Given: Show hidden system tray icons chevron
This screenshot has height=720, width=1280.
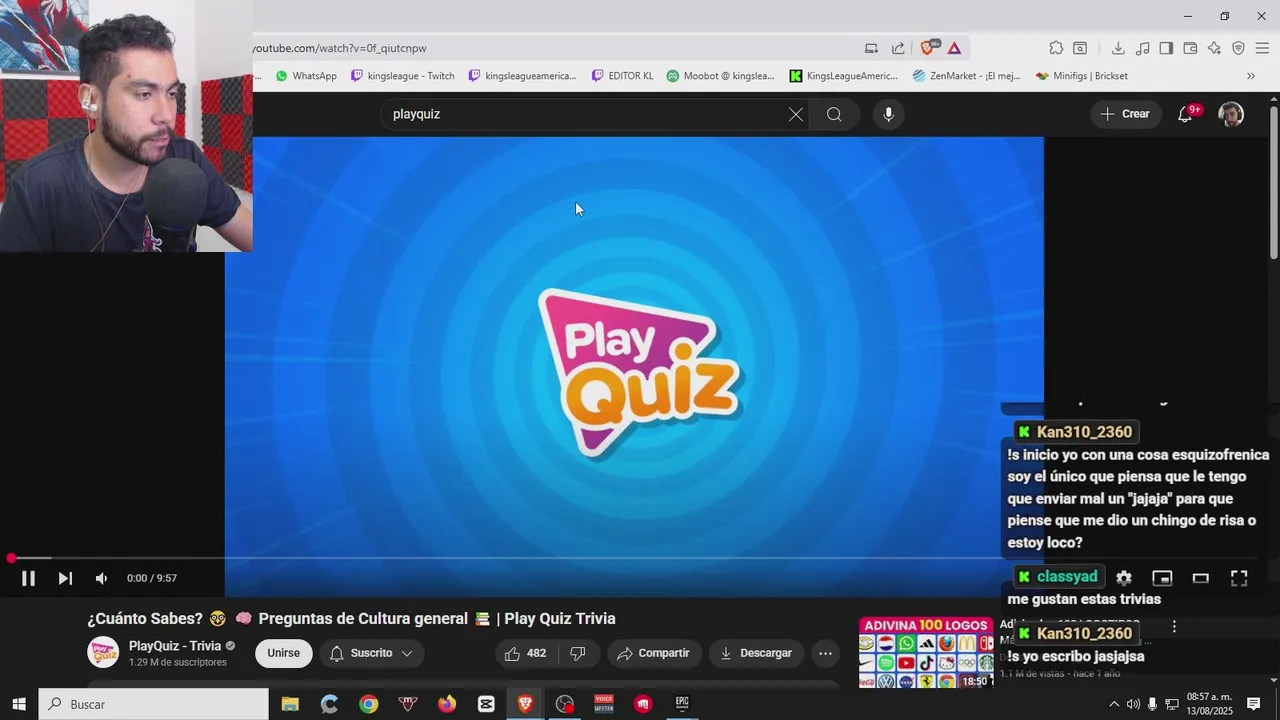Looking at the screenshot, I should [1114, 704].
